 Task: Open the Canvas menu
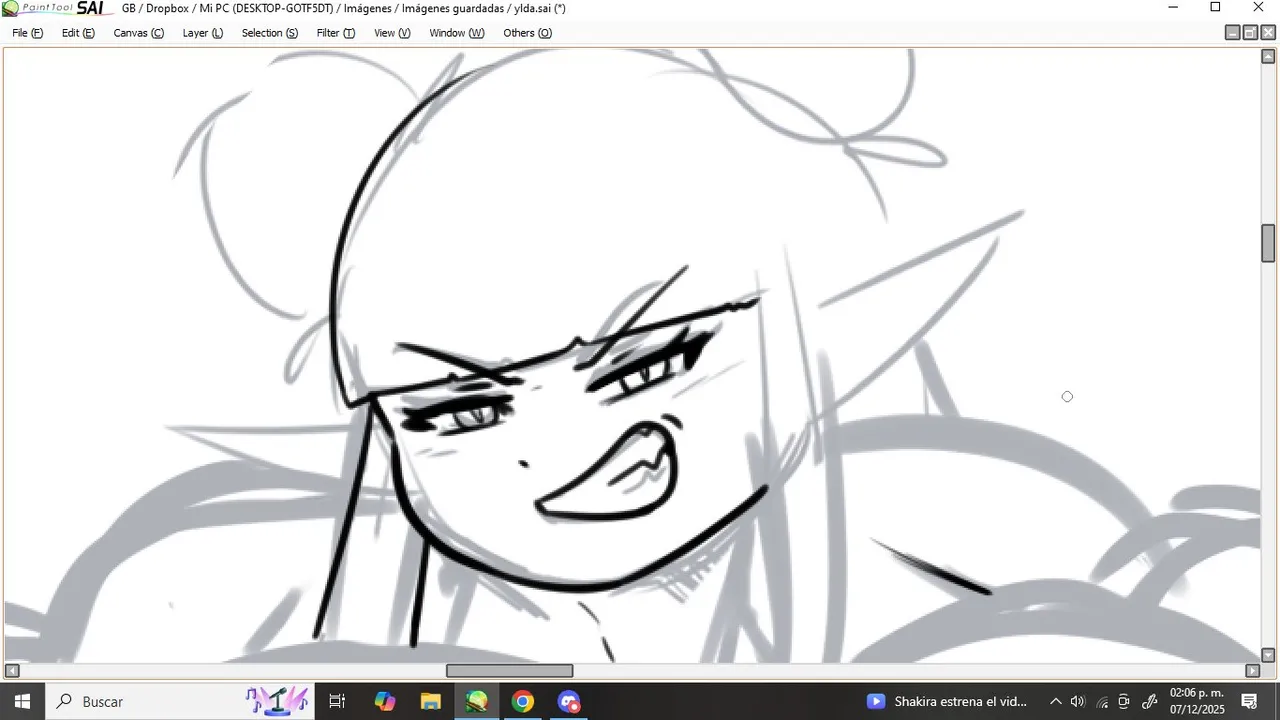pyautogui.click(x=138, y=33)
